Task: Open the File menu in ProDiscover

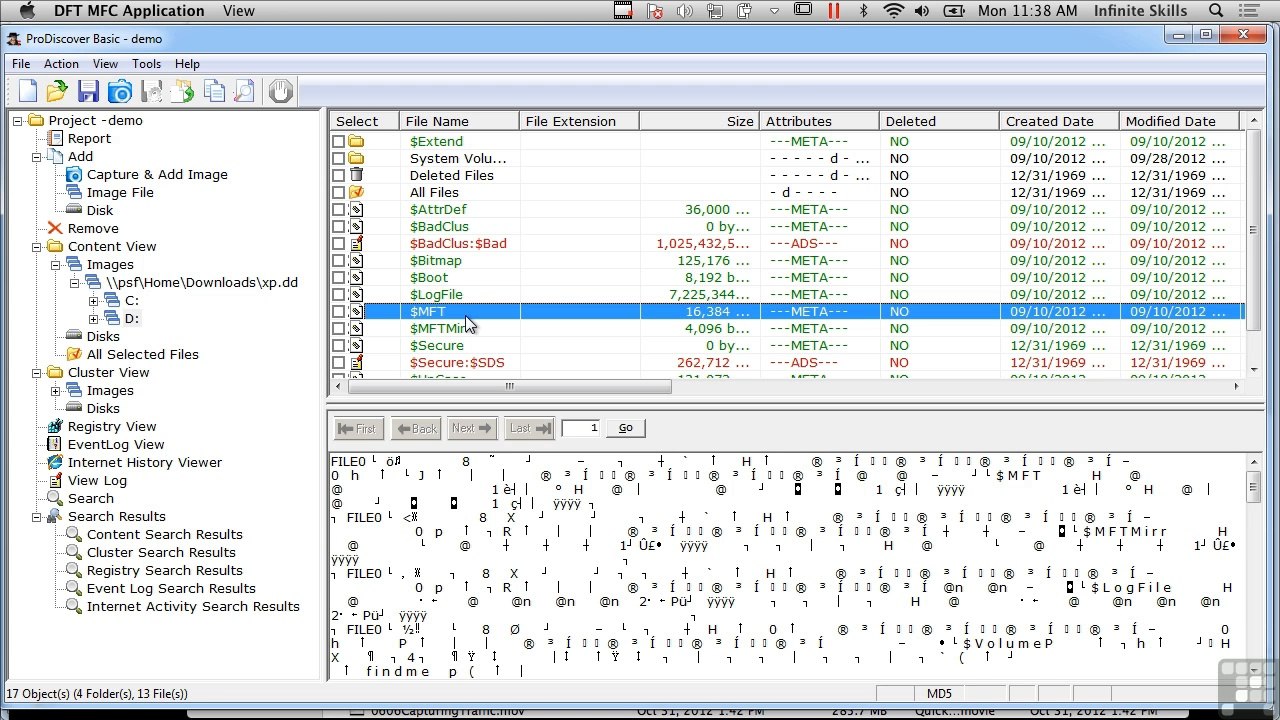Action: [21, 63]
